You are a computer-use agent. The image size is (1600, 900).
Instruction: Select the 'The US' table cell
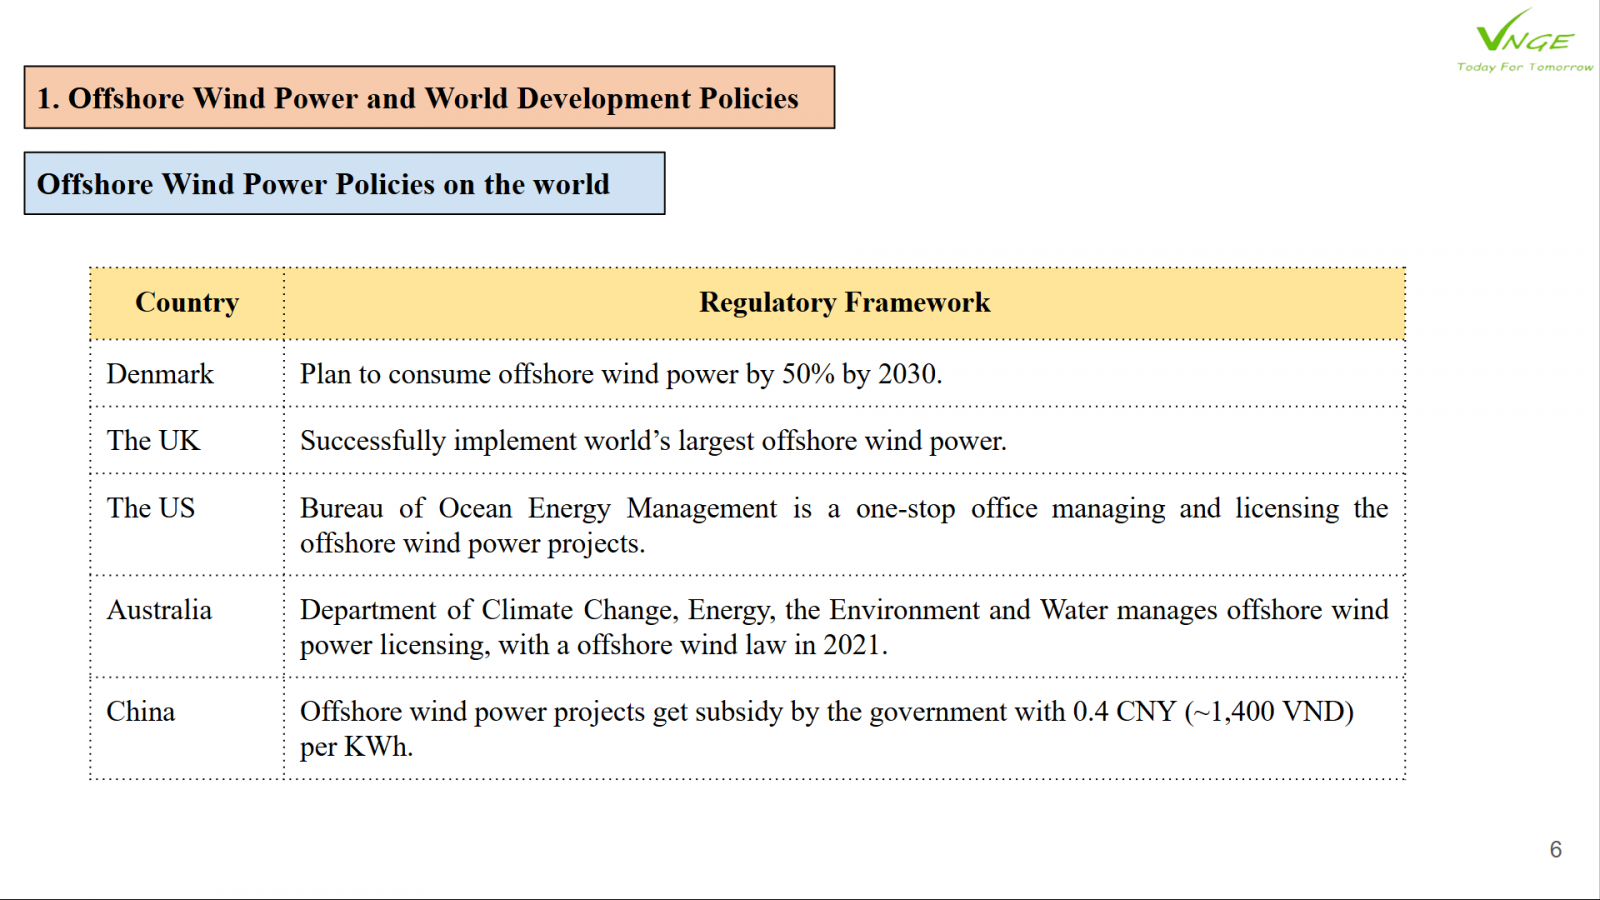point(187,525)
